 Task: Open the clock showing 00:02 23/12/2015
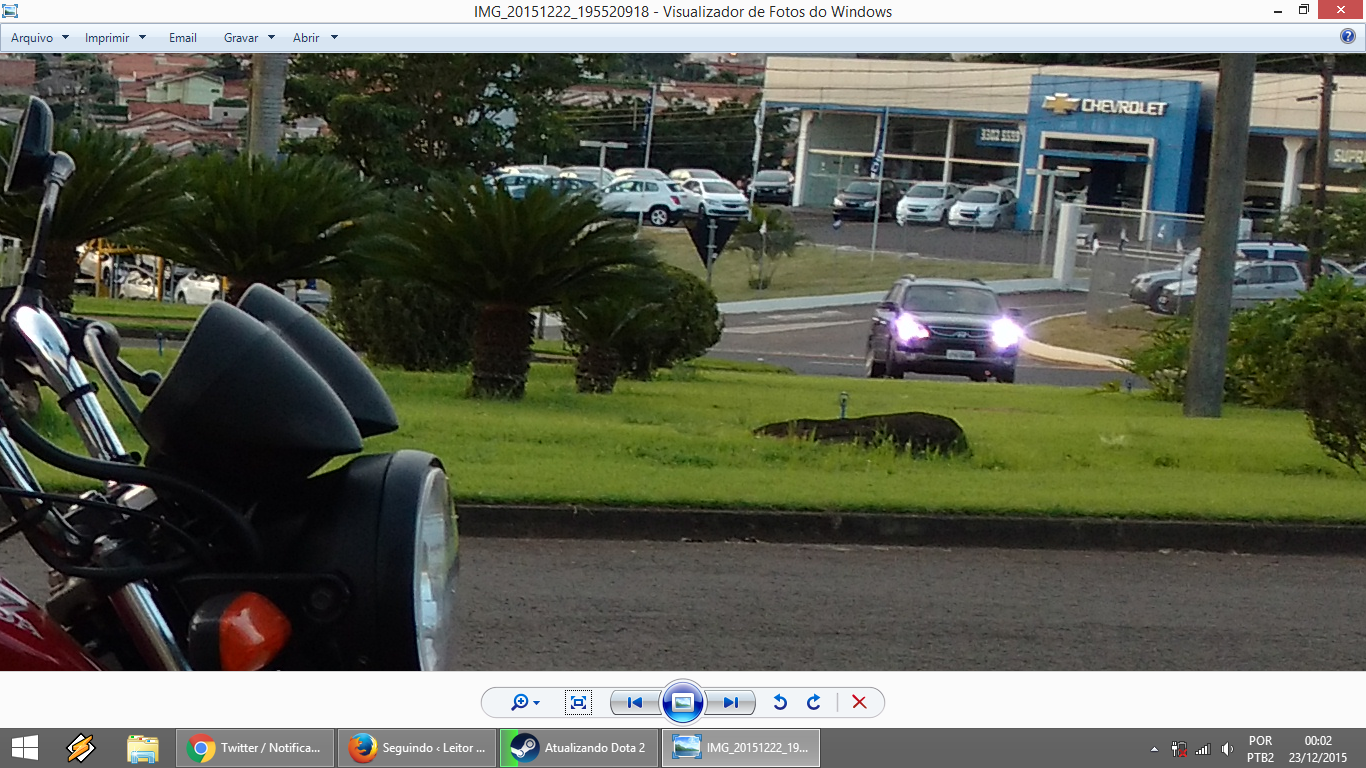[x=1318, y=749]
